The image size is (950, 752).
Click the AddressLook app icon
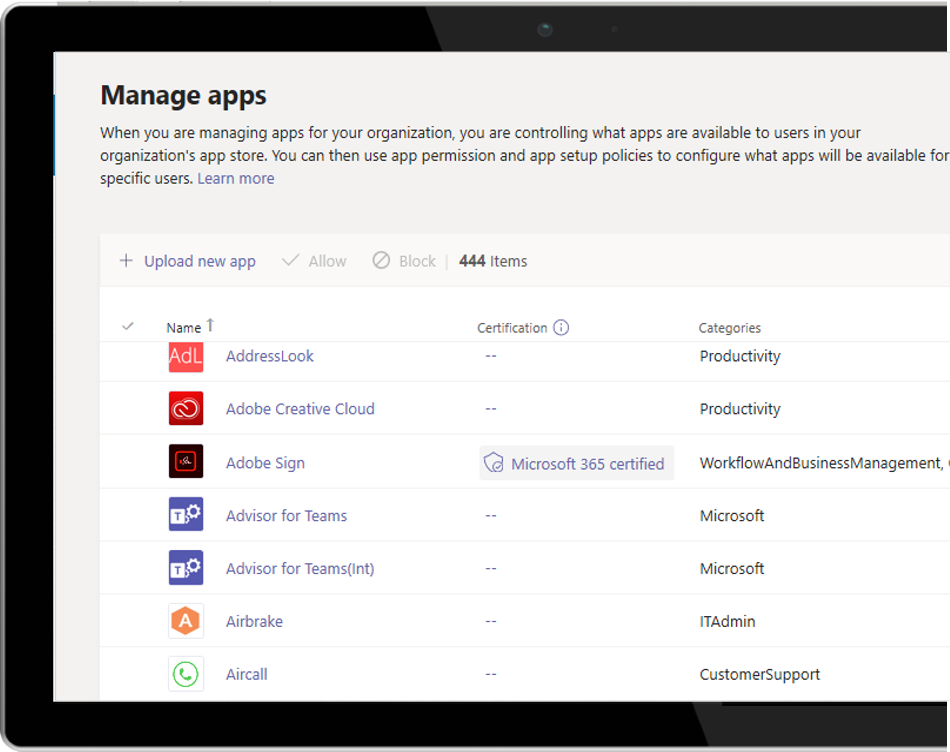(185, 356)
